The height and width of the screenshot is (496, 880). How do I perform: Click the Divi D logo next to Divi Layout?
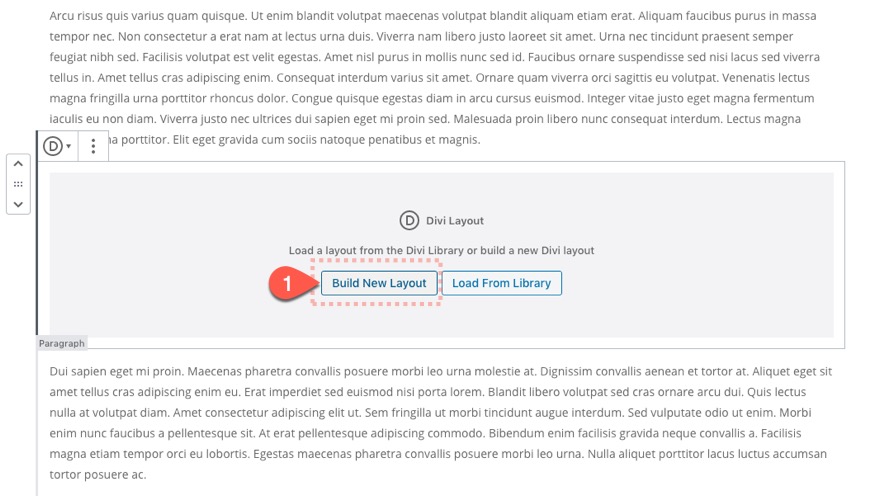[409, 221]
